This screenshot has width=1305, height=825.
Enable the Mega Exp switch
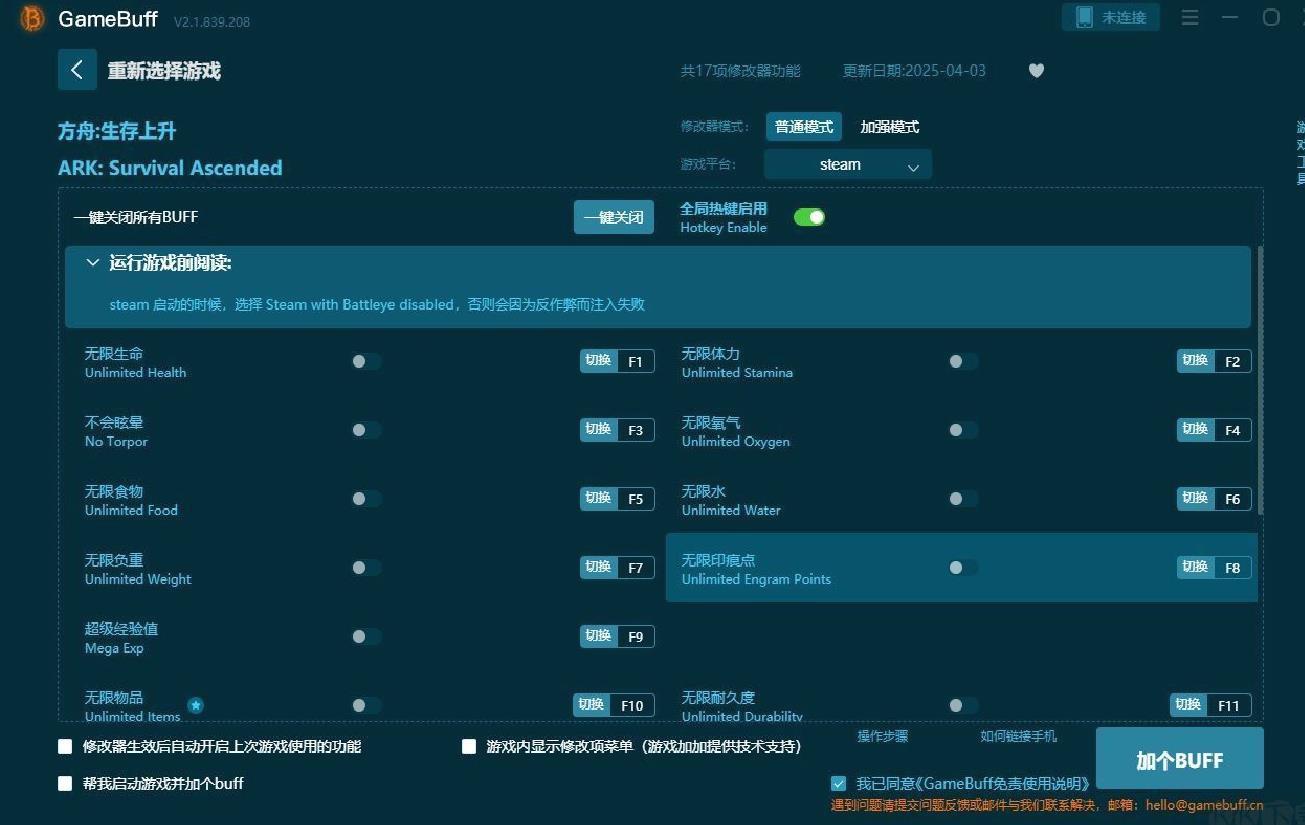[x=366, y=637]
